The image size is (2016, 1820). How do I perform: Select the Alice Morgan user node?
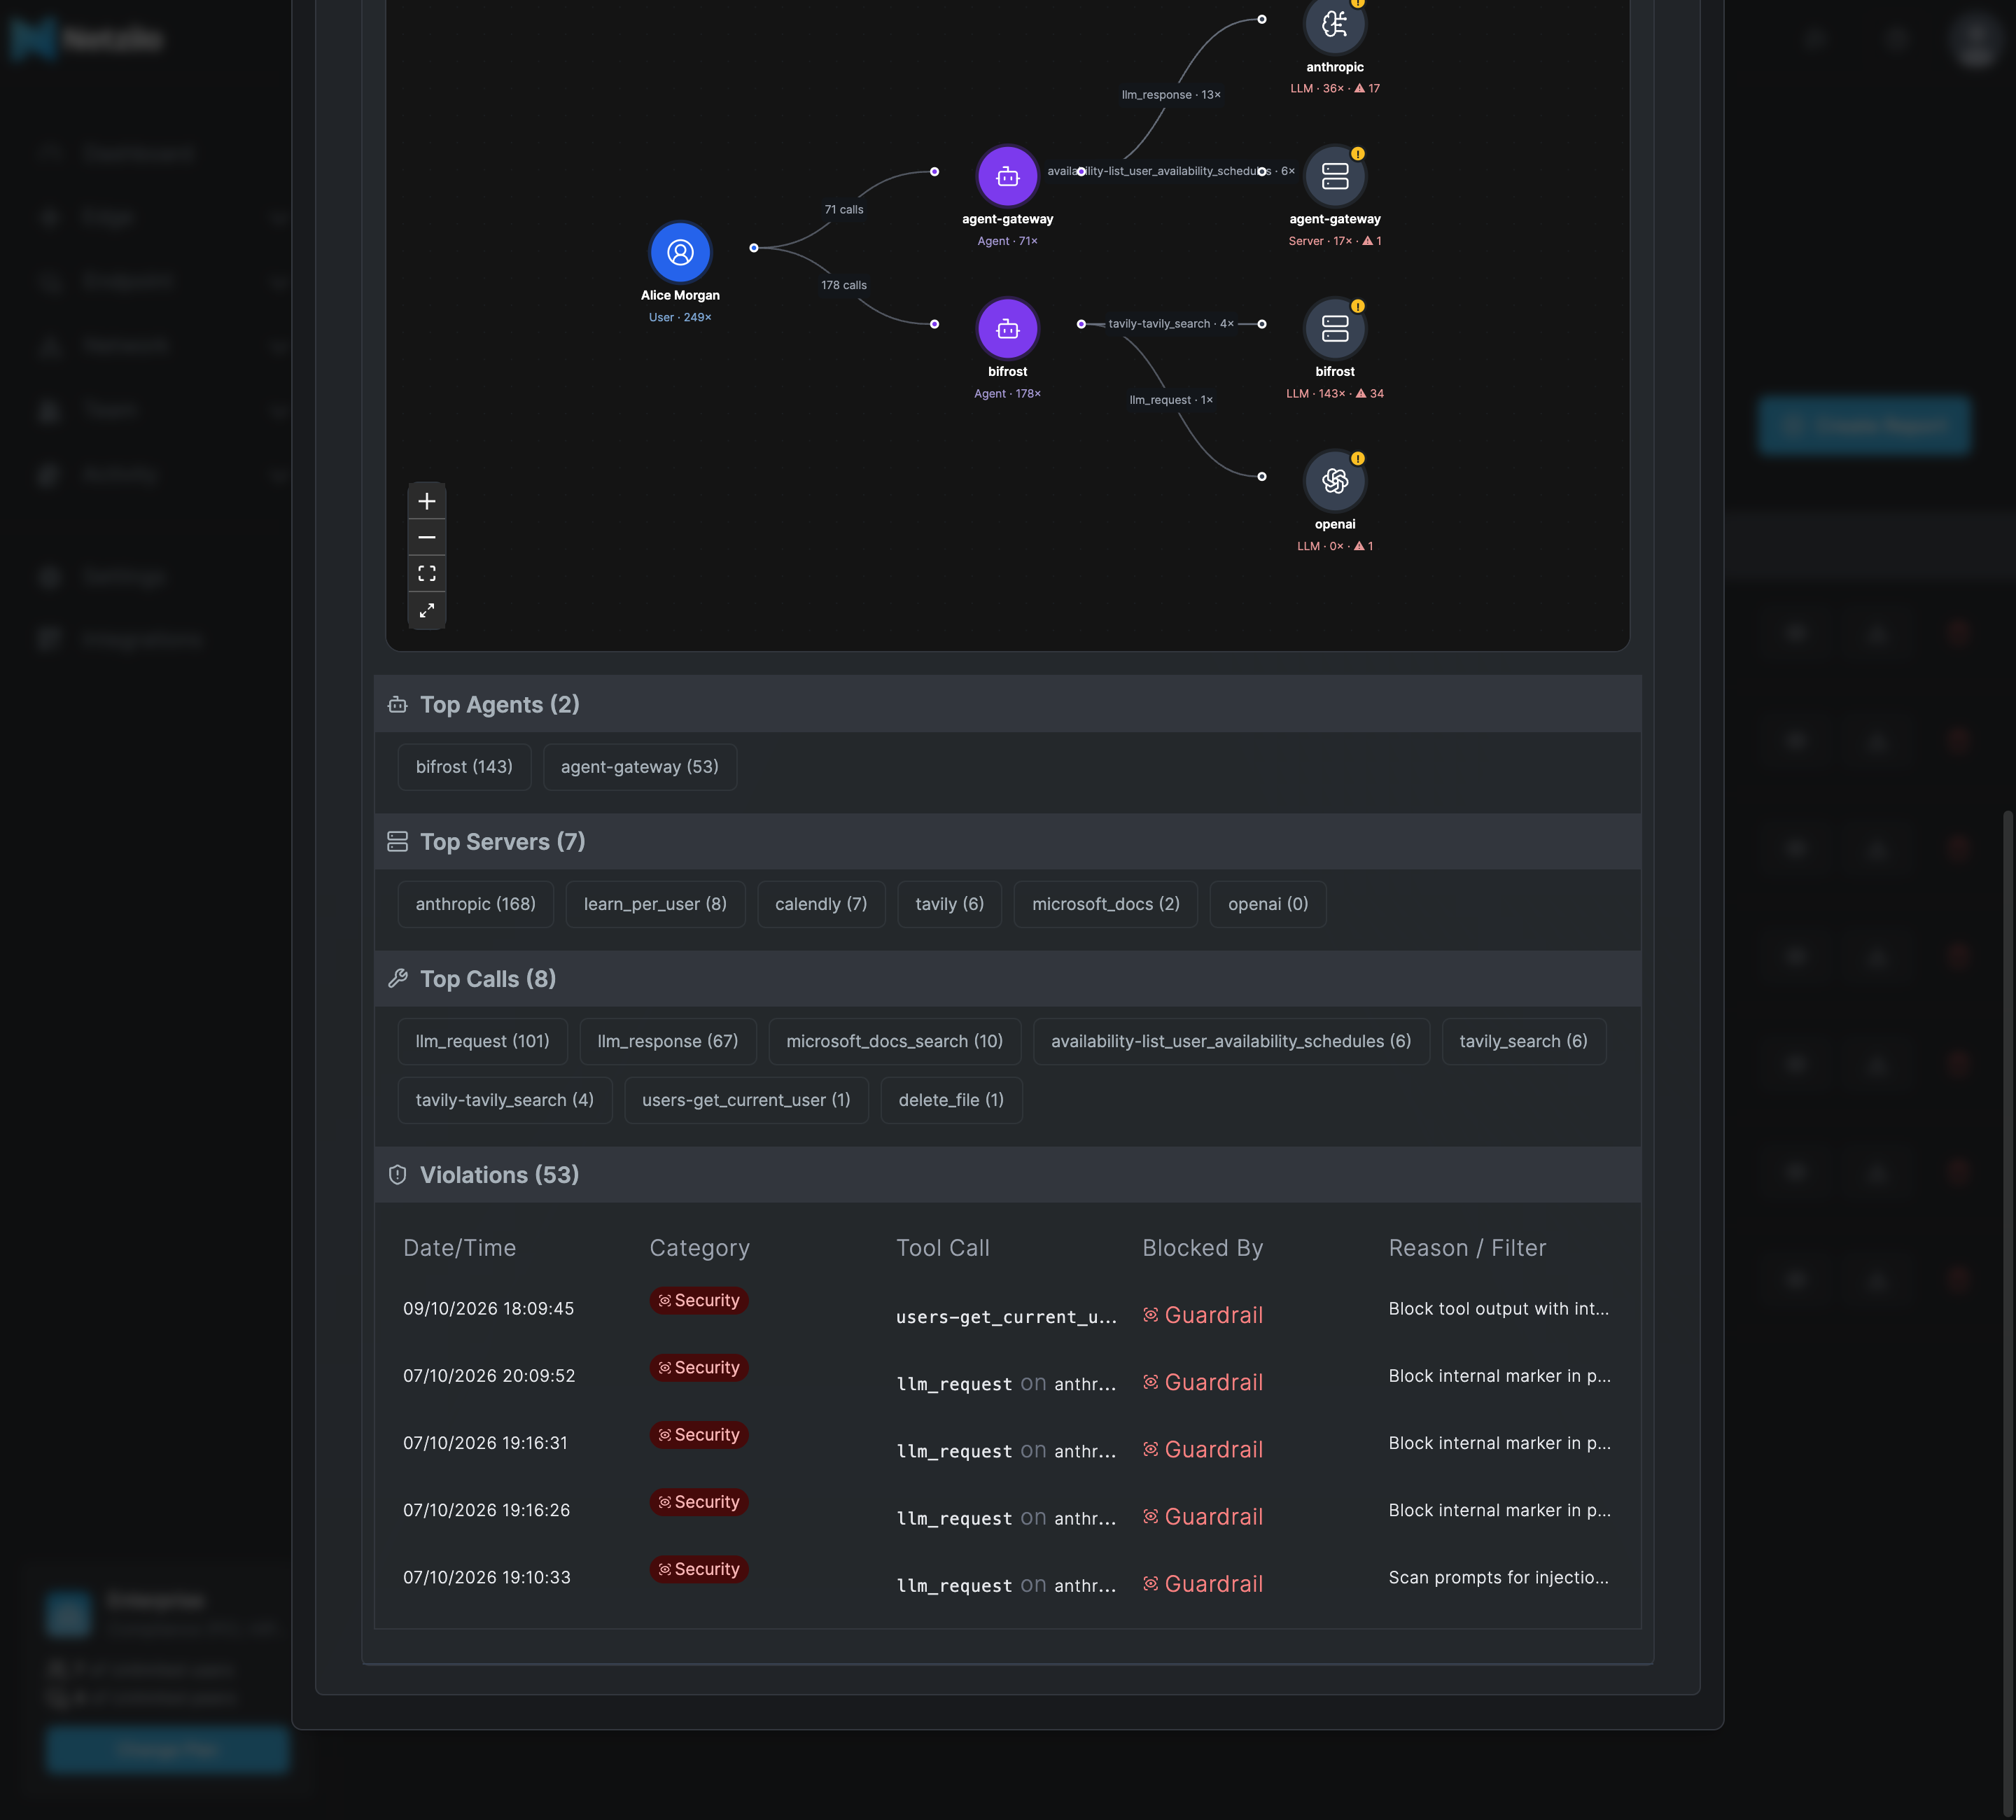680,252
